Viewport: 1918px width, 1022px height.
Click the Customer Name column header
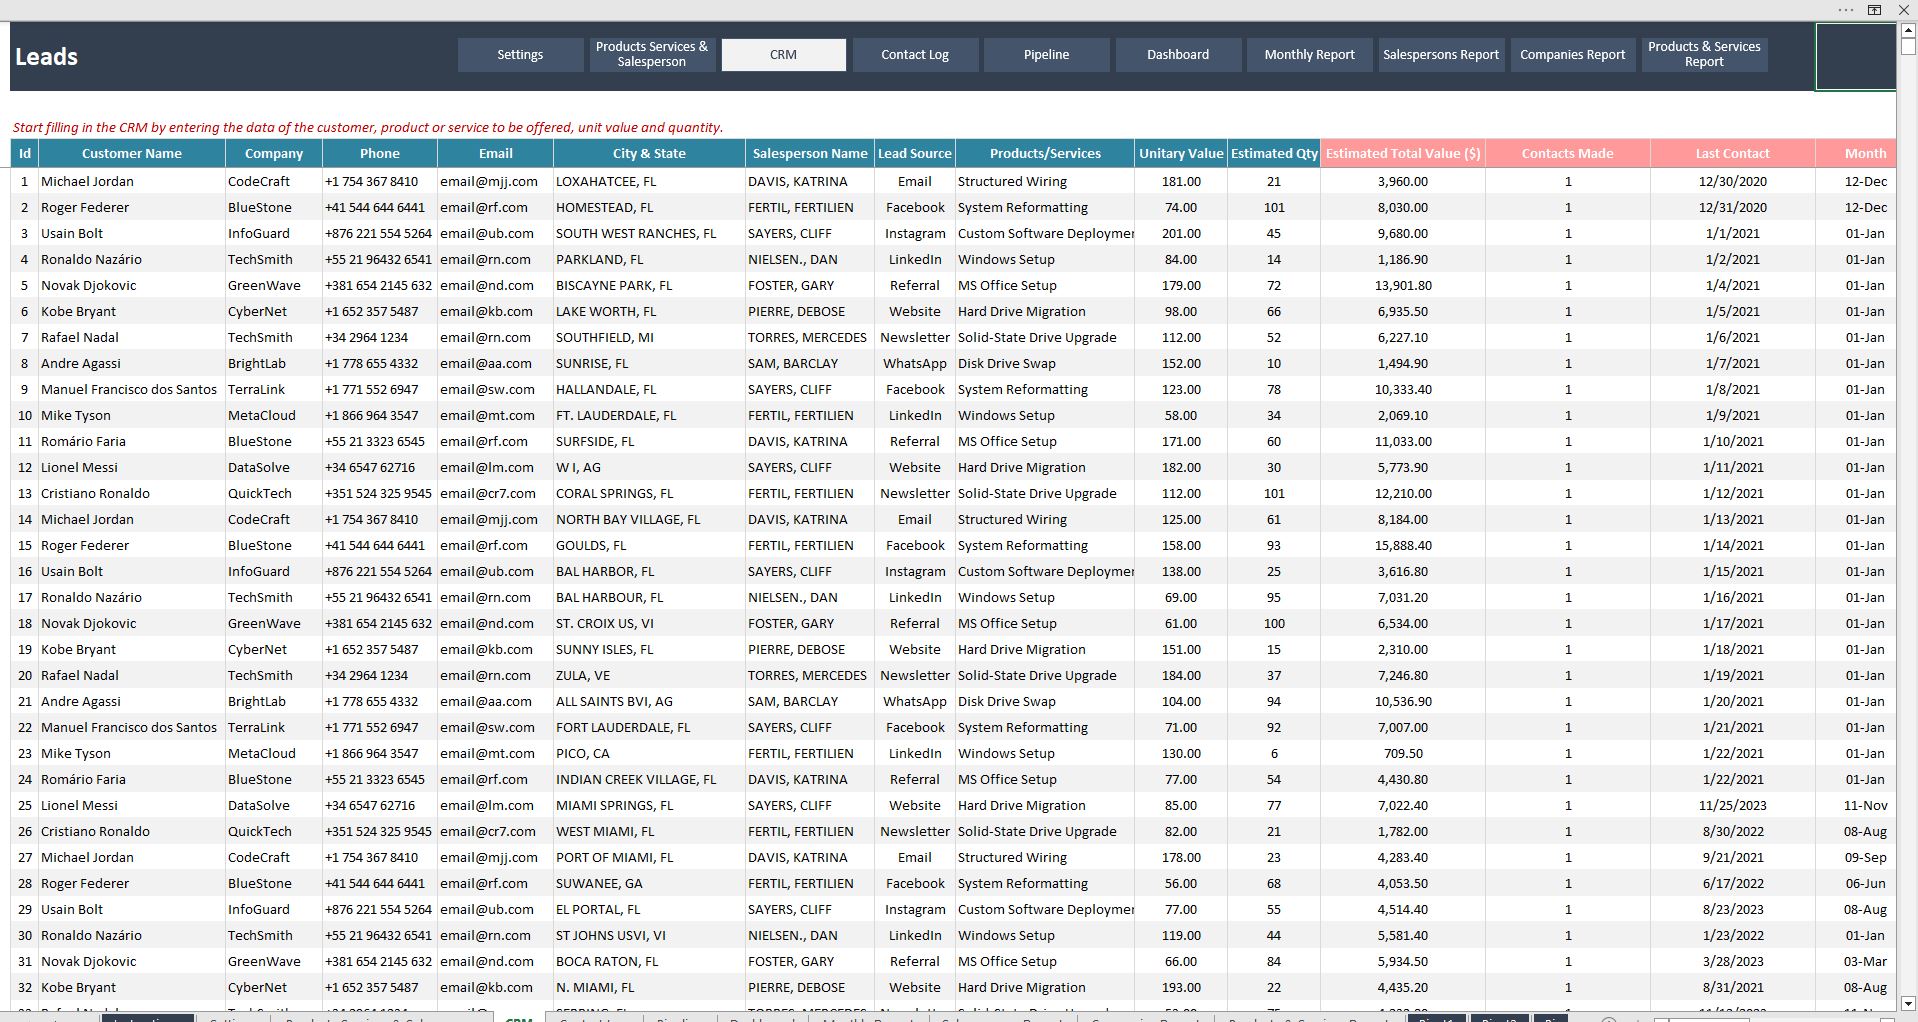[131, 154]
